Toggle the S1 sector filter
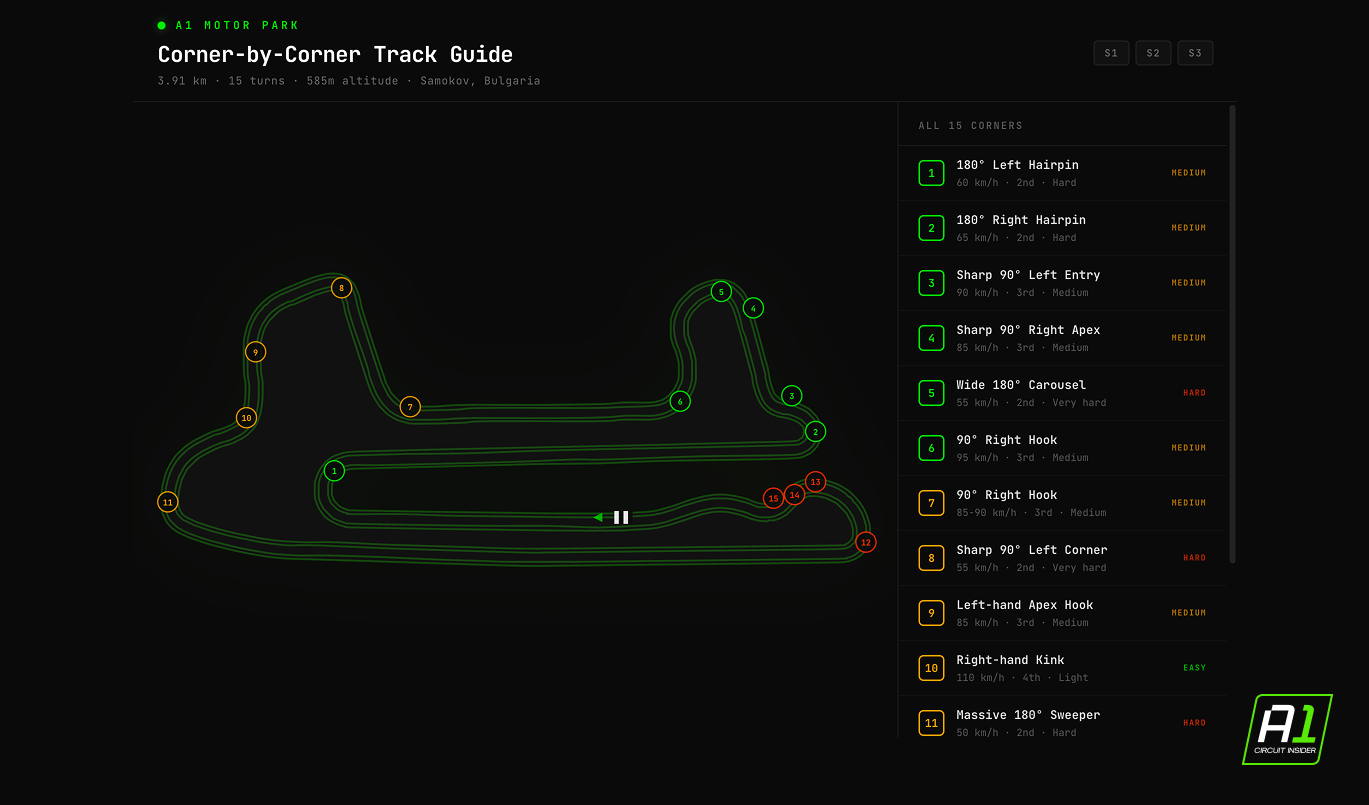Image resolution: width=1369 pixels, height=805 pixels. pos(1111,53)
